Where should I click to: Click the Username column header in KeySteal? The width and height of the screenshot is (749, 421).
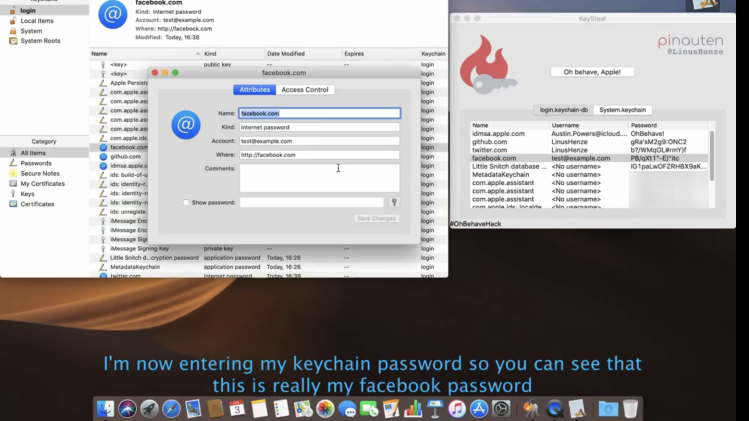(x=588, y=125)
